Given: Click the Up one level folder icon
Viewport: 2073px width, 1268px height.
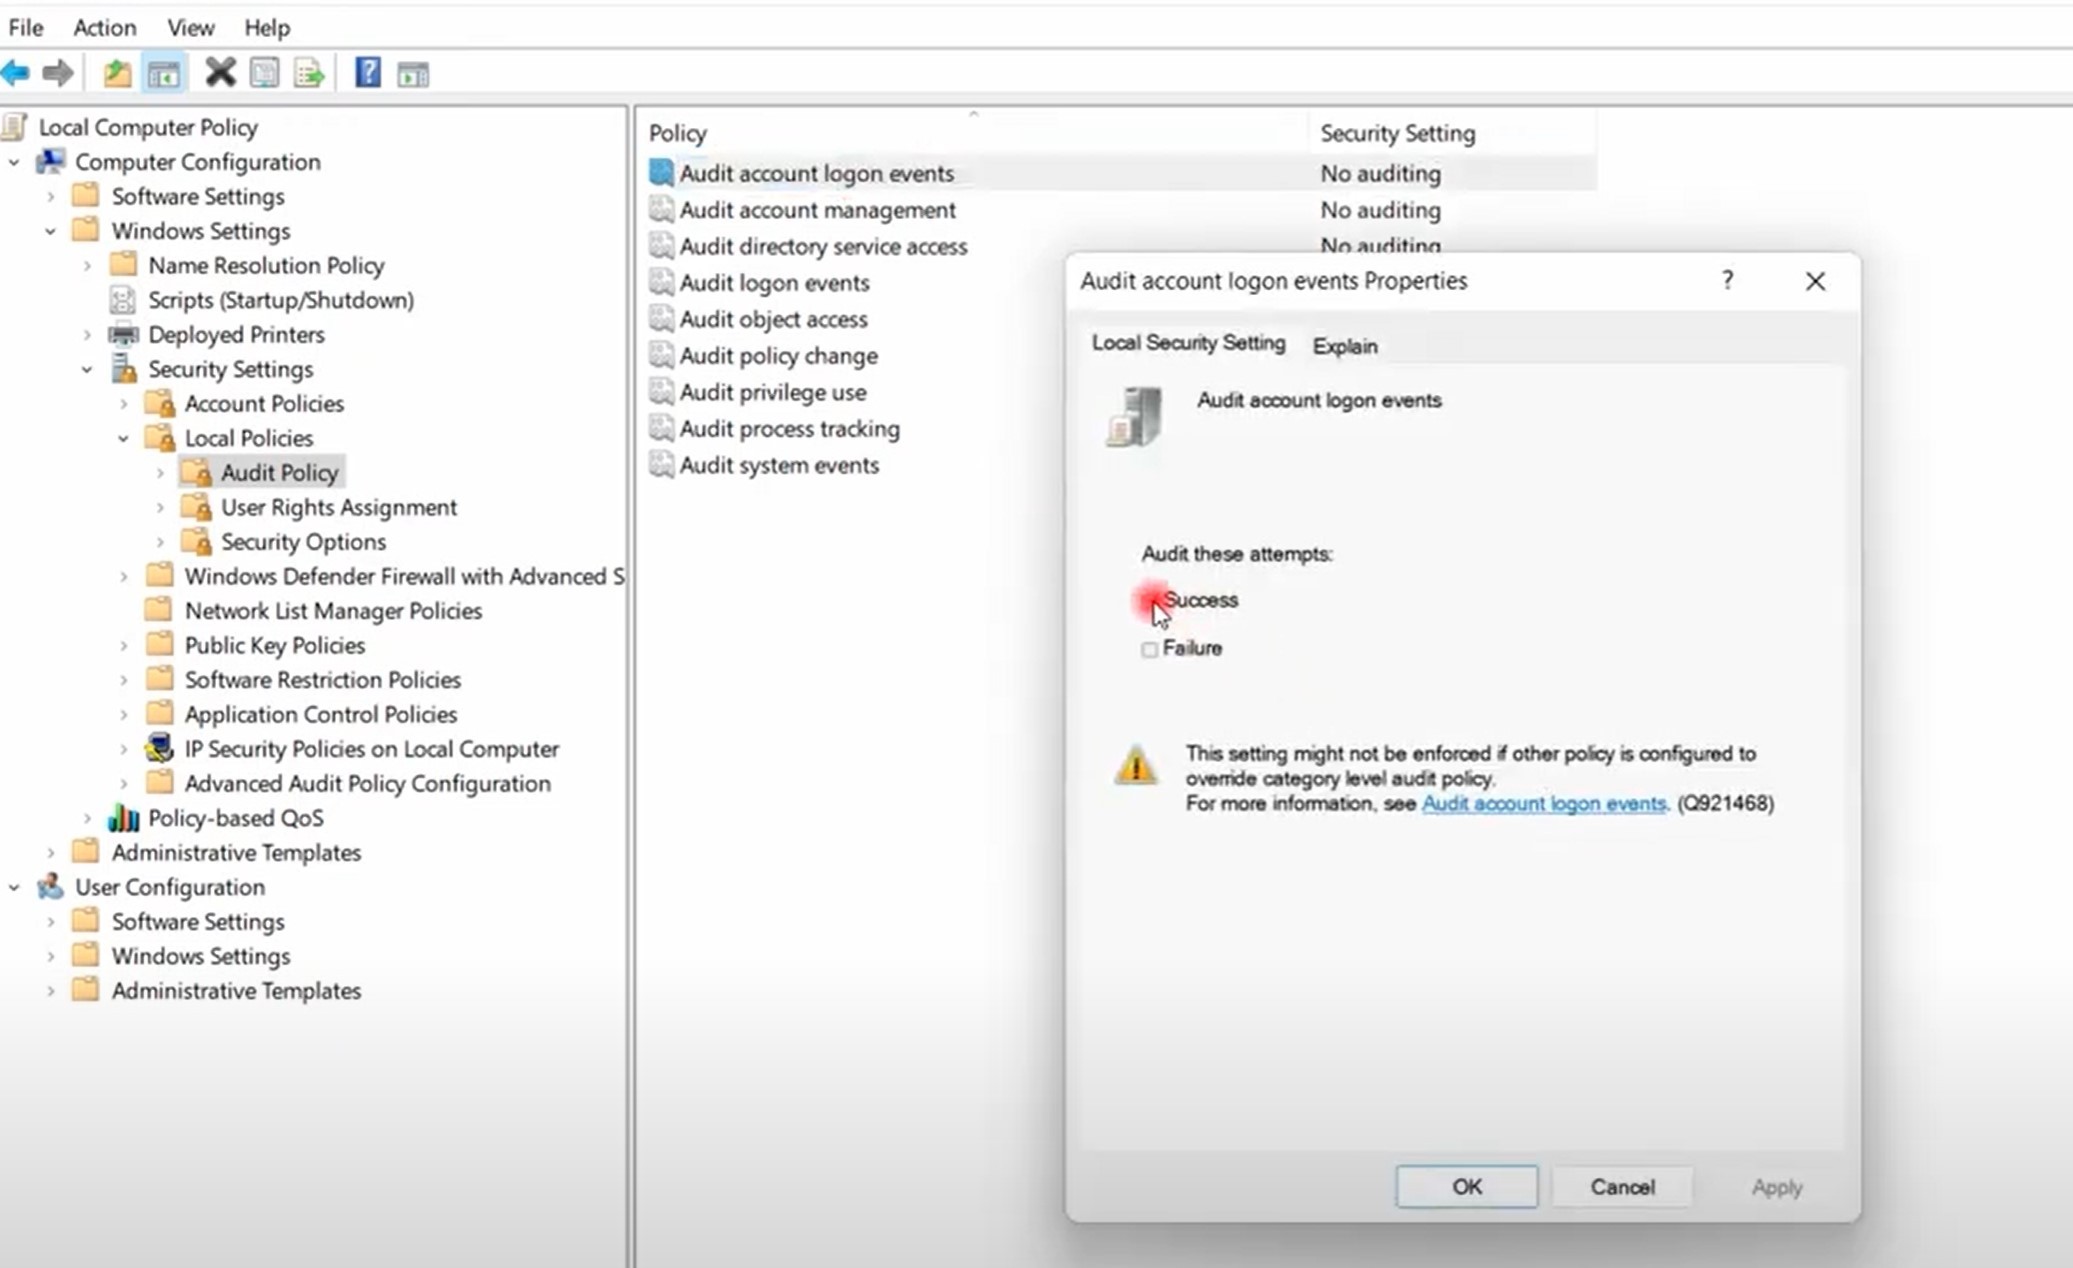Looking at the screenshot, I should coord(117,73).
